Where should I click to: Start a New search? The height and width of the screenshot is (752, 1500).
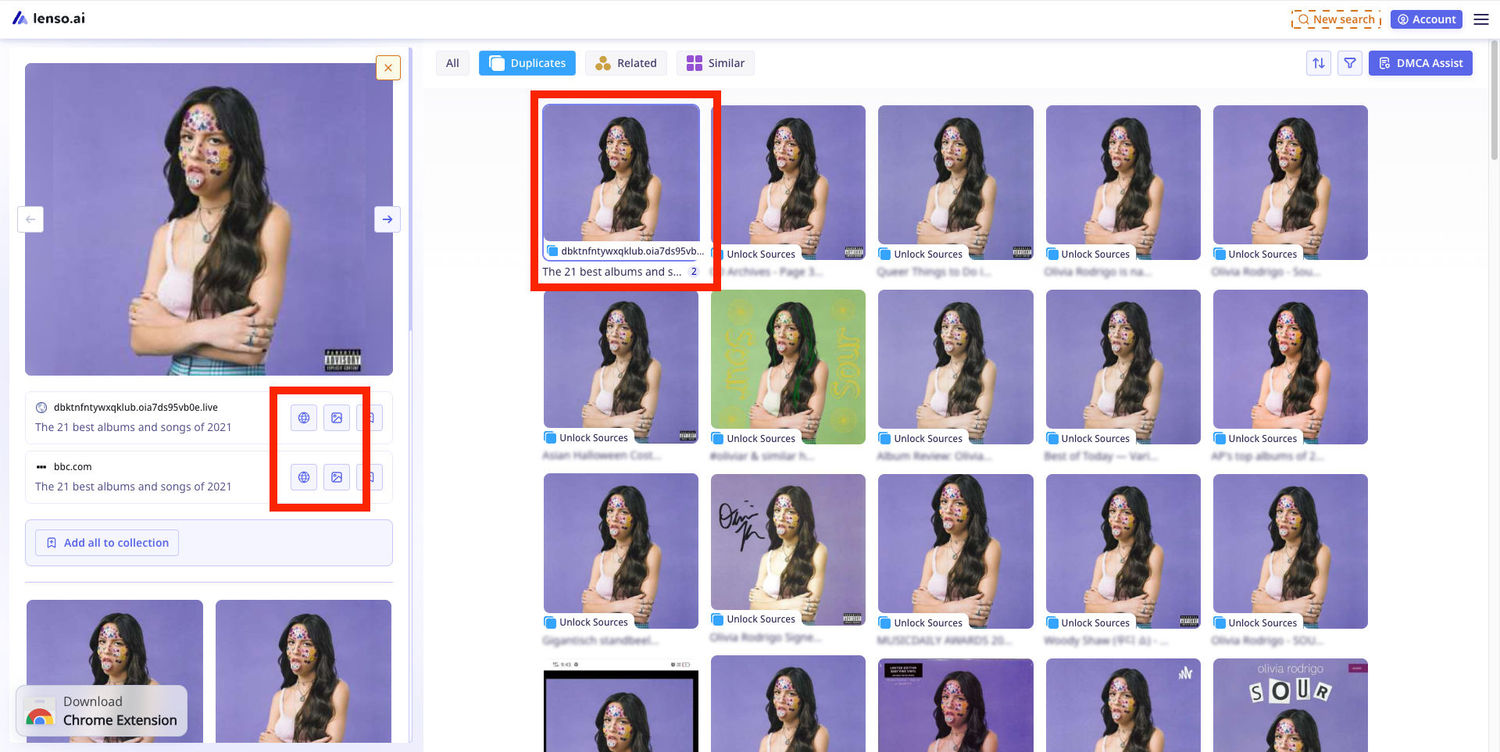[x=1336, y=19]
